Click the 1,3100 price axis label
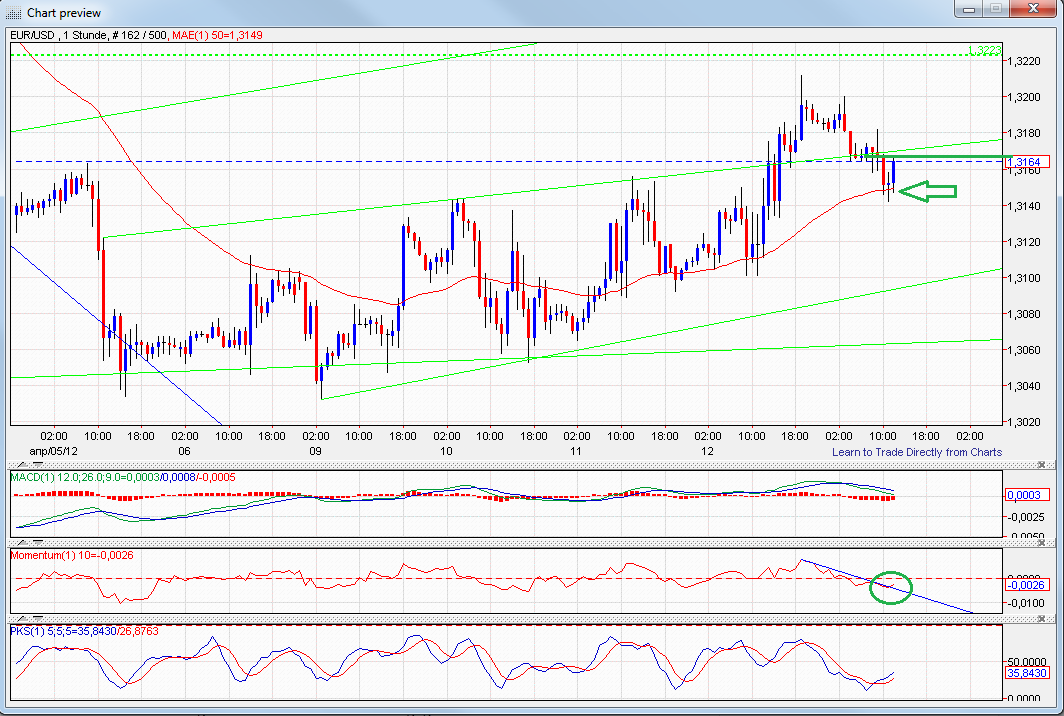The image size is (1064, 716). click(x=1025, y=278)
